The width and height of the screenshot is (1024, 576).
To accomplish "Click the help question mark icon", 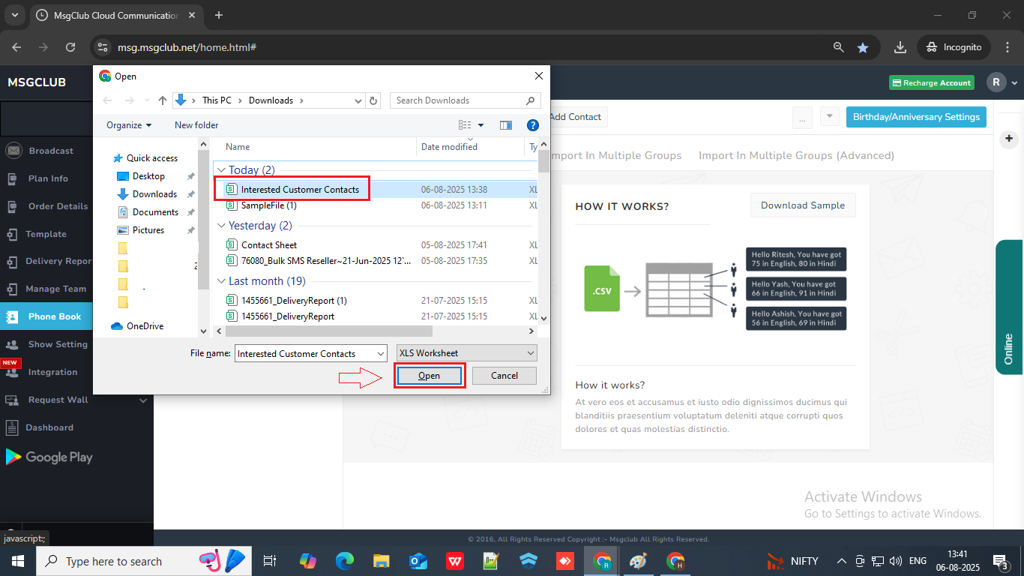I will point(533,125).
